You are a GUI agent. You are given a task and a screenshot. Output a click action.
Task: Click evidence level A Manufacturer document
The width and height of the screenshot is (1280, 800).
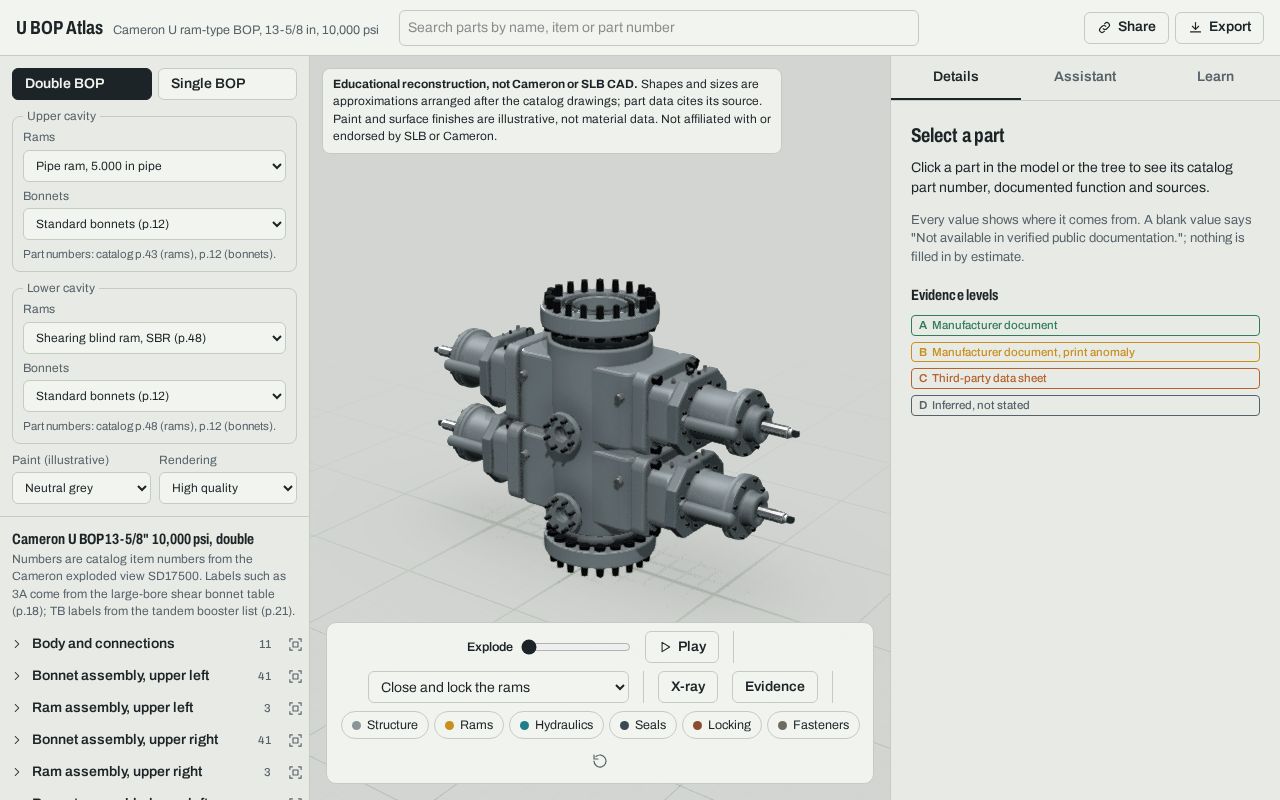pyautogui.click(x=1085, y=326)
